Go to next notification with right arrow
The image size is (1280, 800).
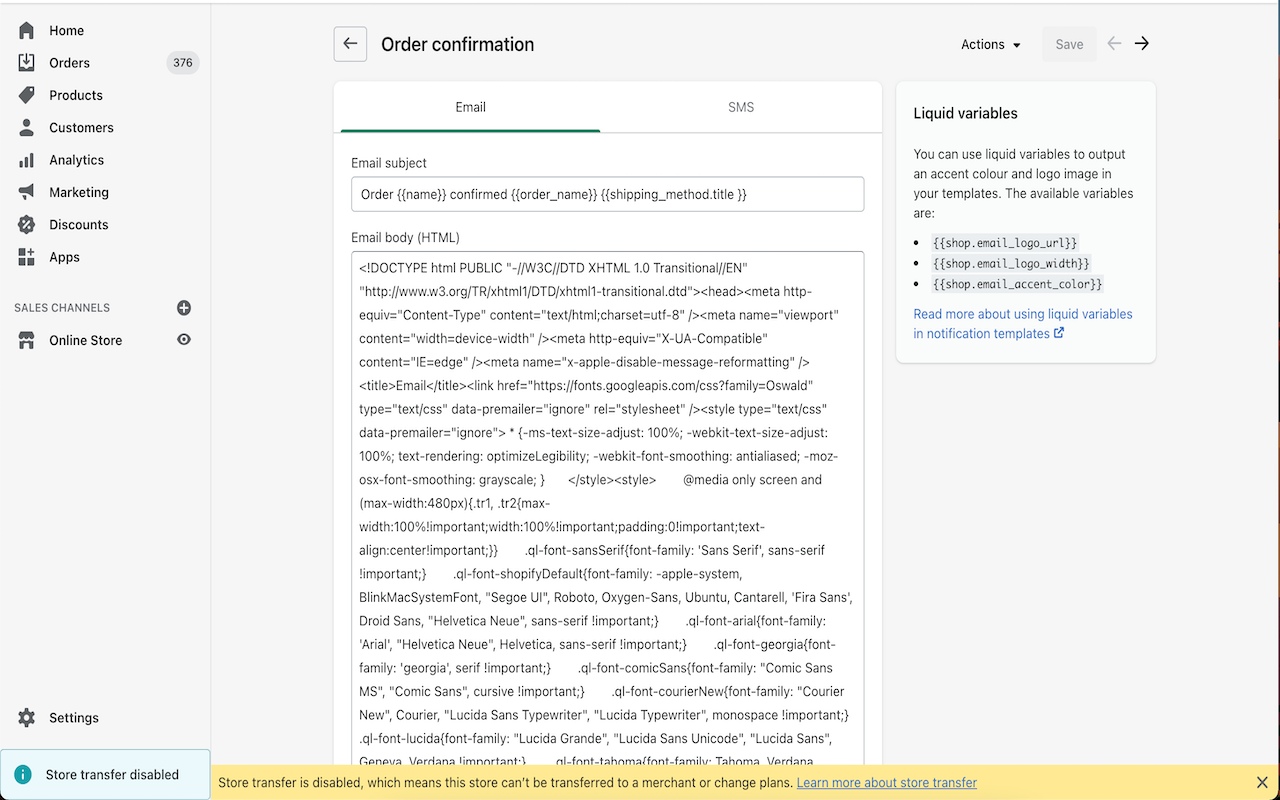pyautogui.click(x=1142, y=44)
